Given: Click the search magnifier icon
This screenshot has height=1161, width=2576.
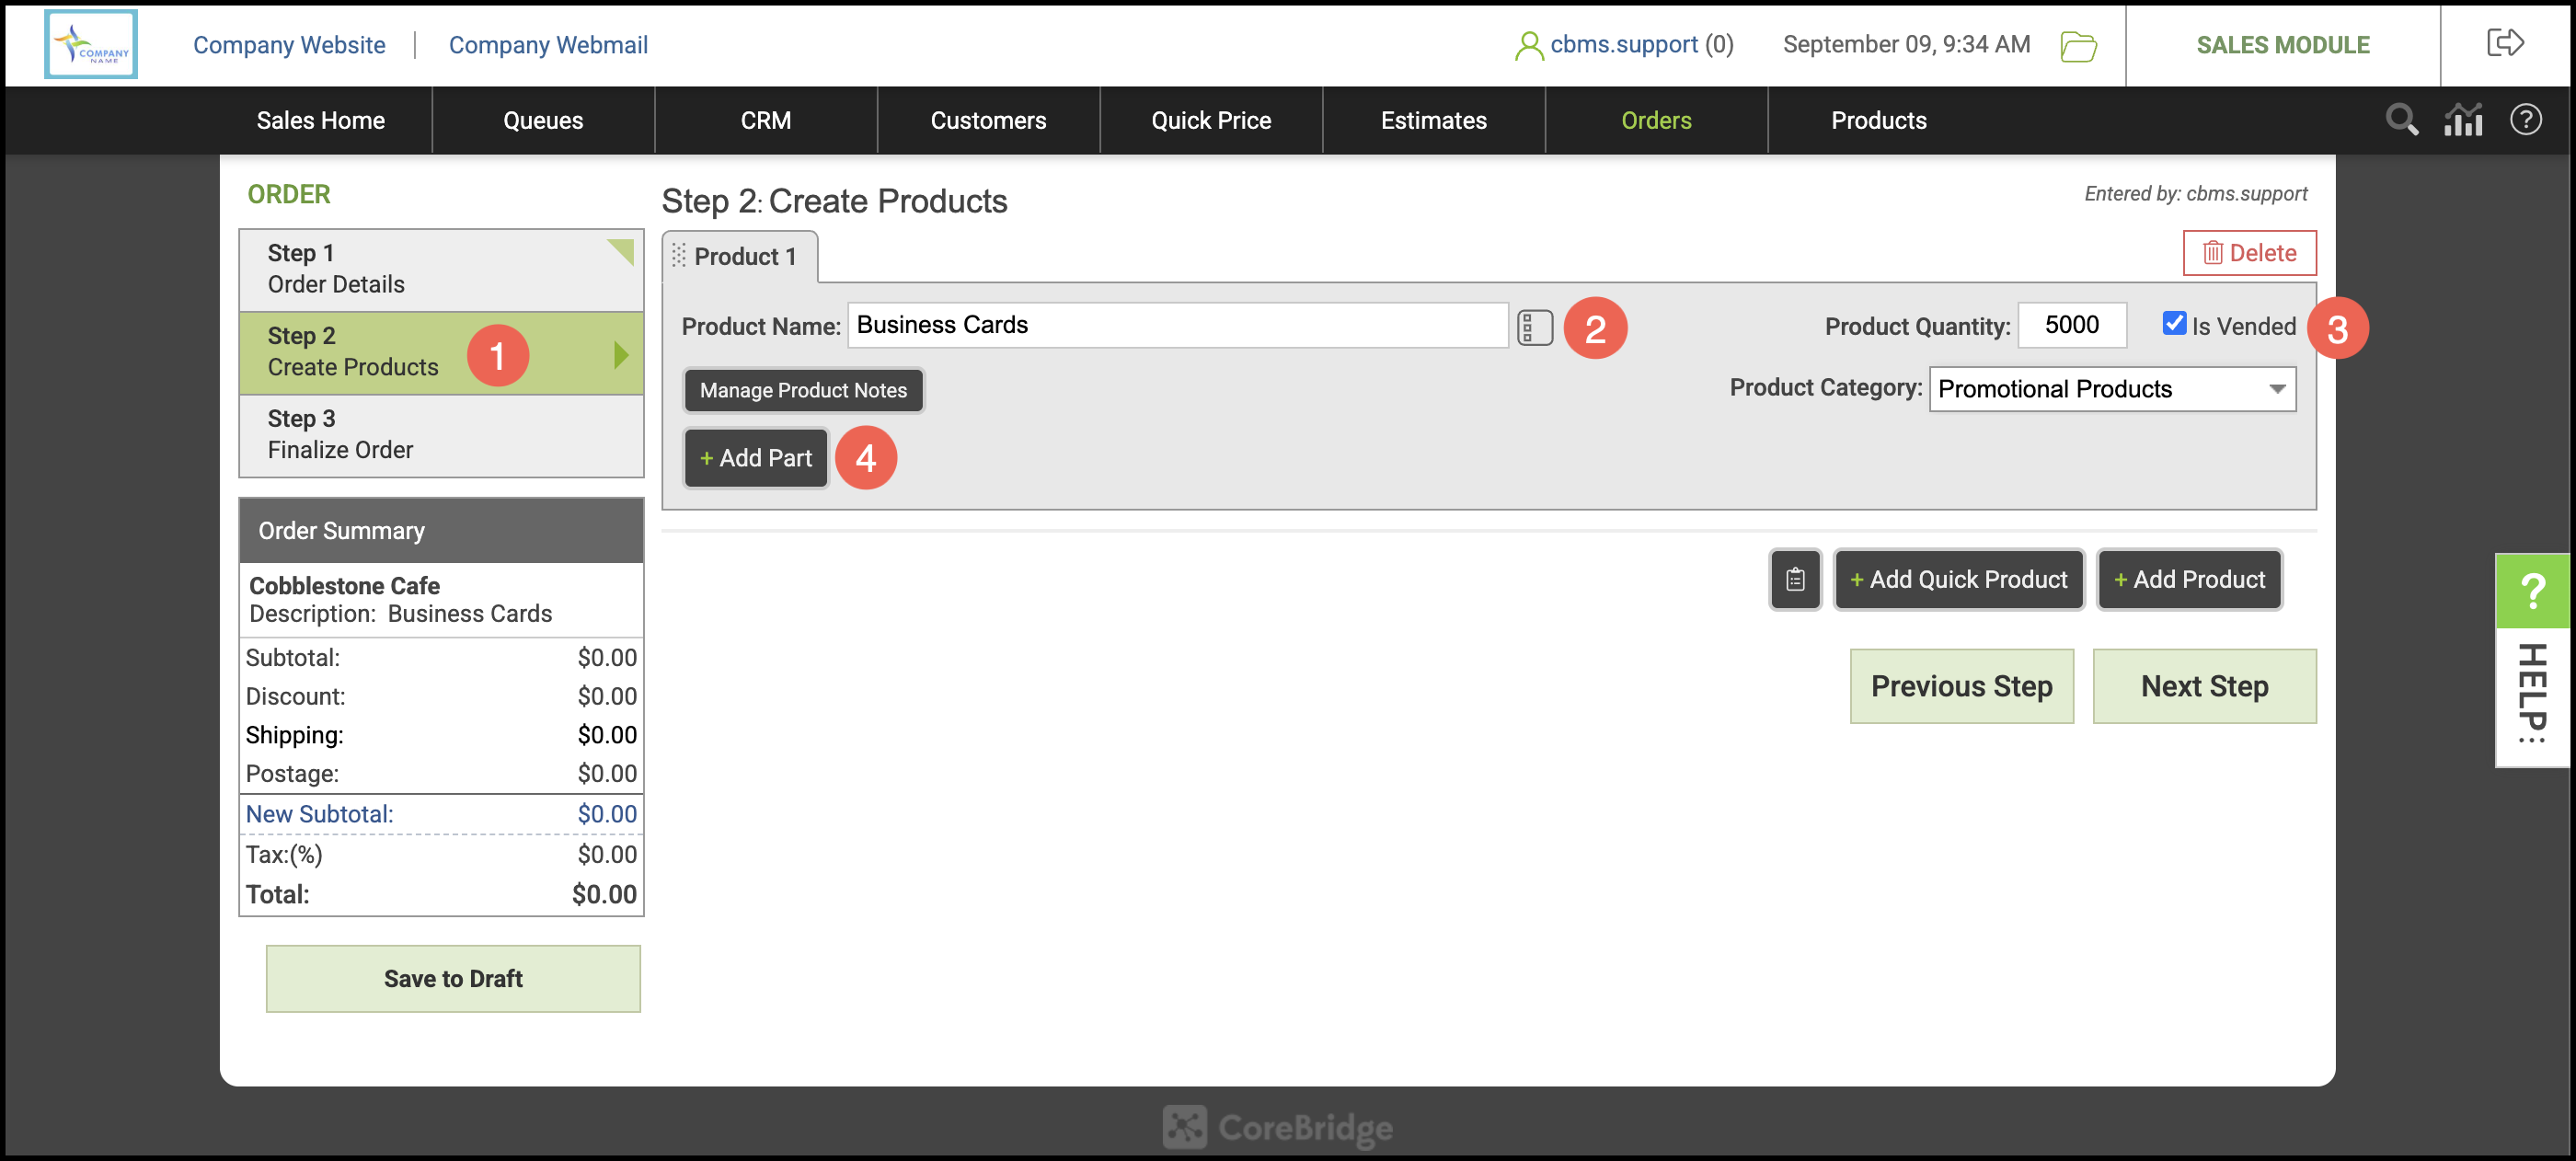Looking at the screenshot, I should pyautogui.click(x=2401, y=120).
